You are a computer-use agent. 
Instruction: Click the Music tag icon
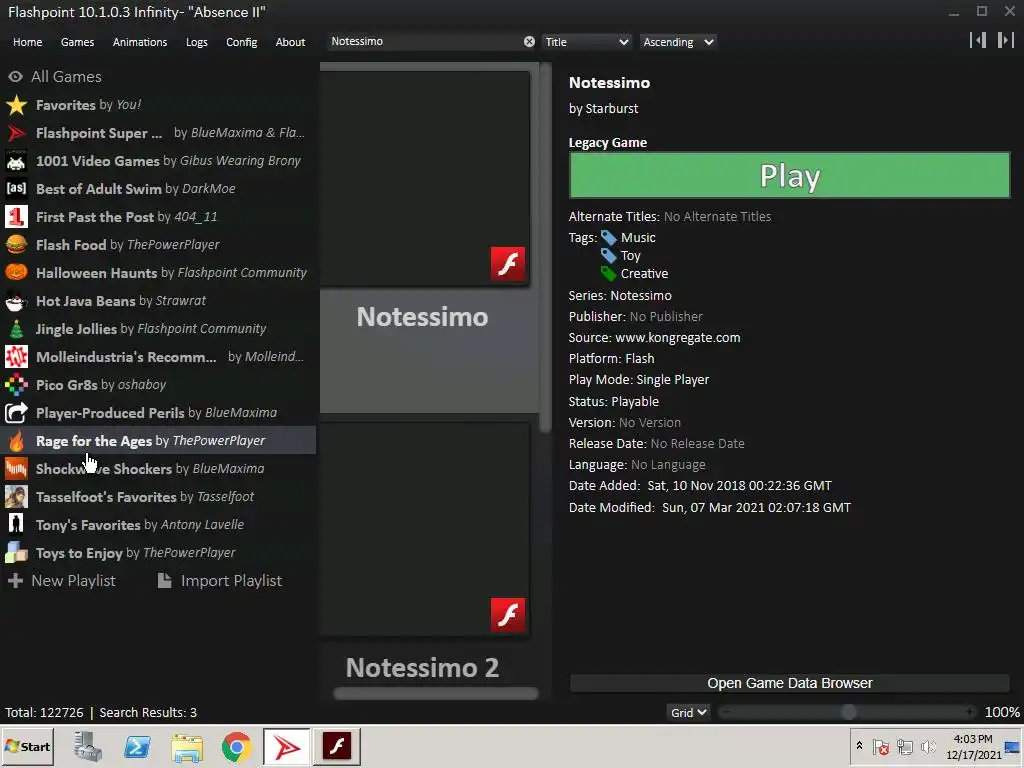pyautogui.click(x=609, y=238)
